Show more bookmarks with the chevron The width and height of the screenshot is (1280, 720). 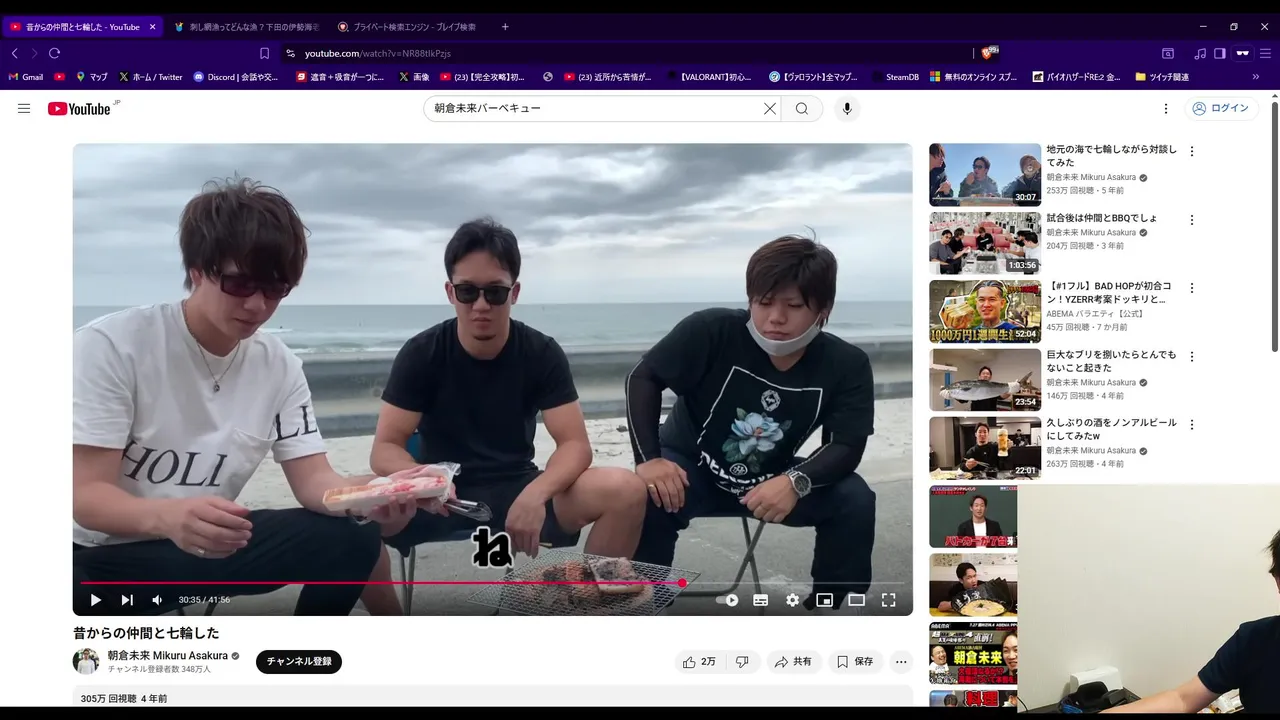click(x=1256, y=77)
